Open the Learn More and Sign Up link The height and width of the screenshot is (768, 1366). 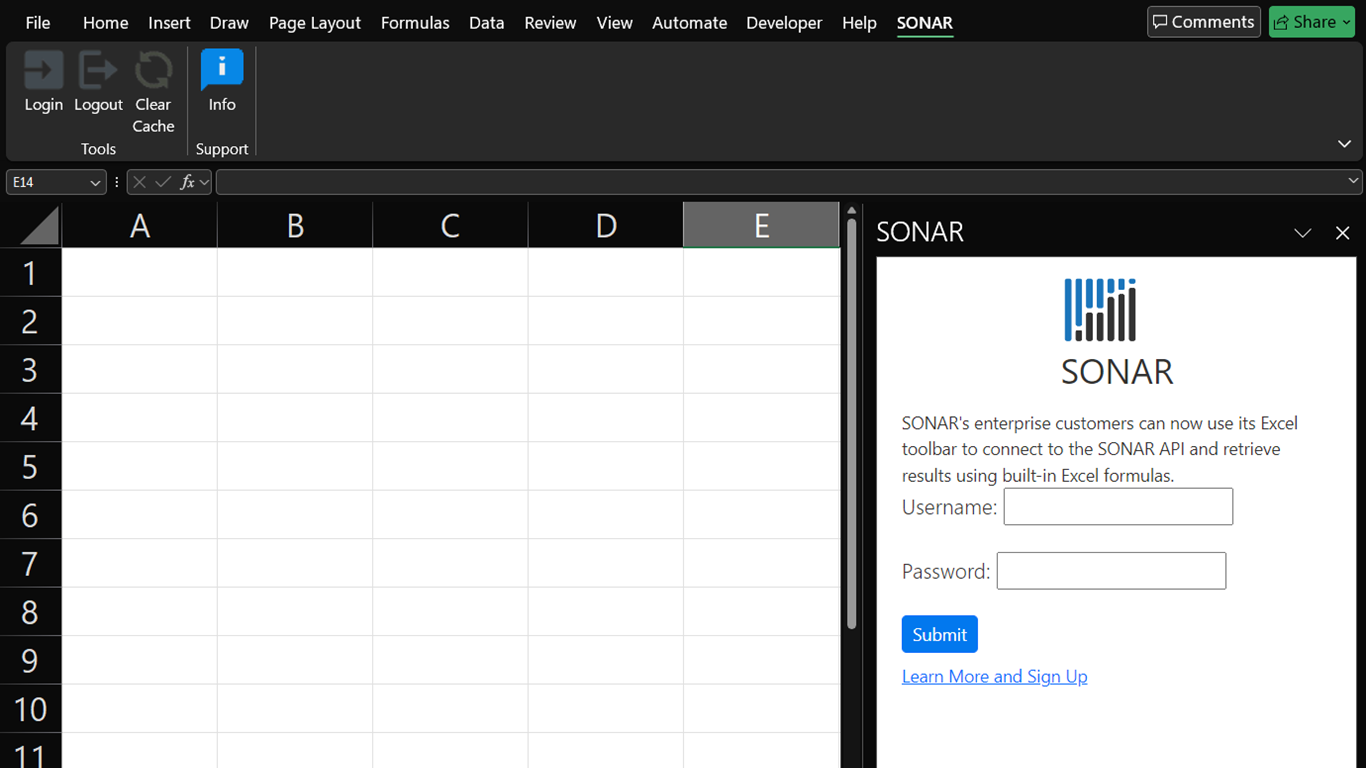point(995,677)
